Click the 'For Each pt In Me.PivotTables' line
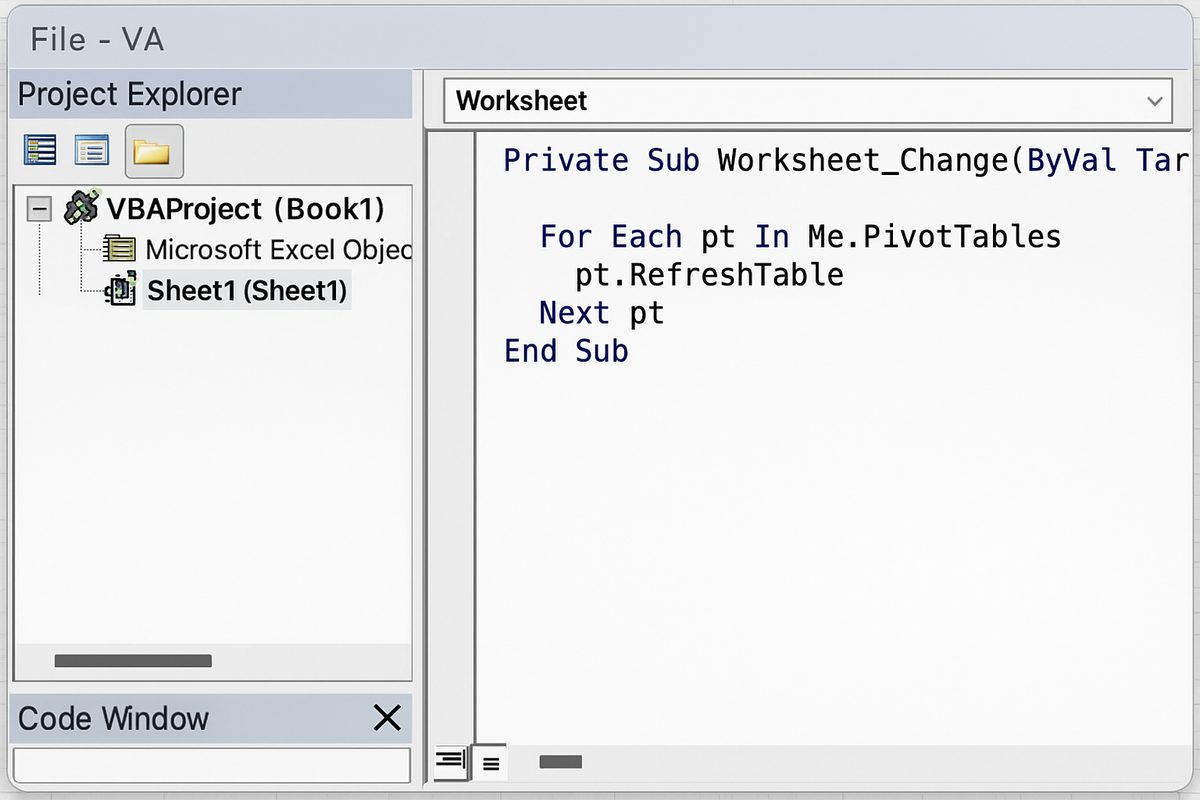 pos(800,237)
